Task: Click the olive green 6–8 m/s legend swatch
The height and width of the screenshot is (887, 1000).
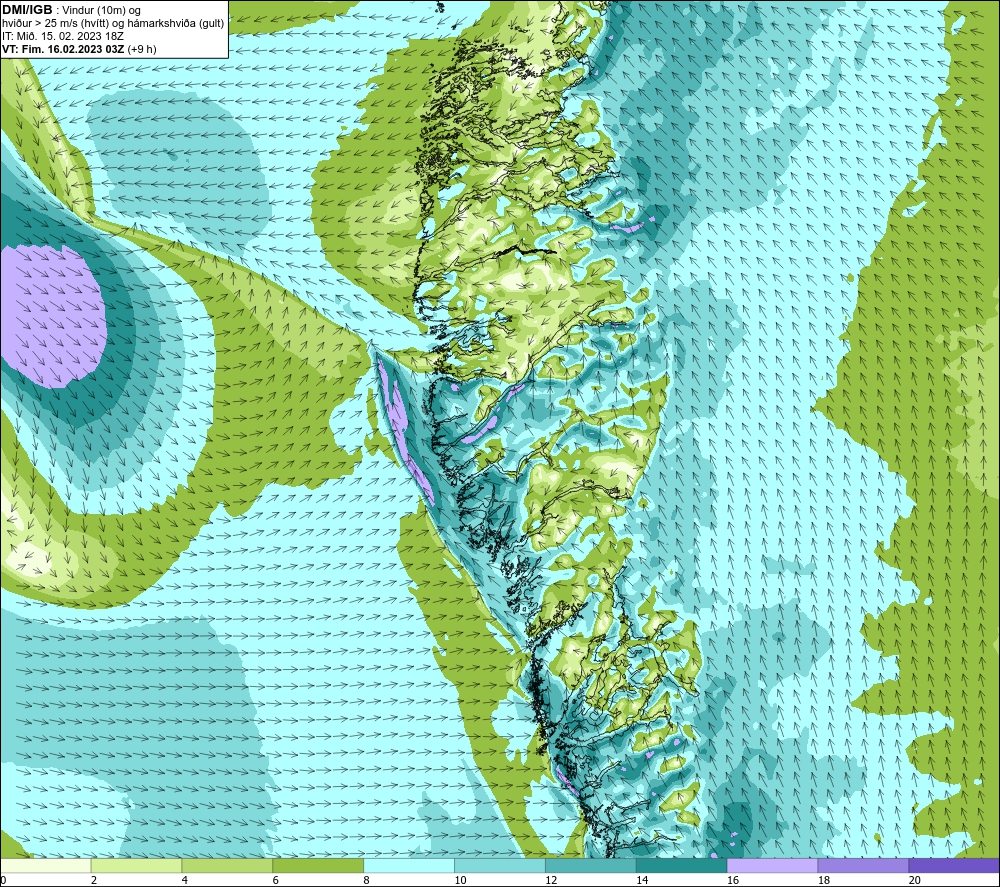Action: [x=318, y=865]
